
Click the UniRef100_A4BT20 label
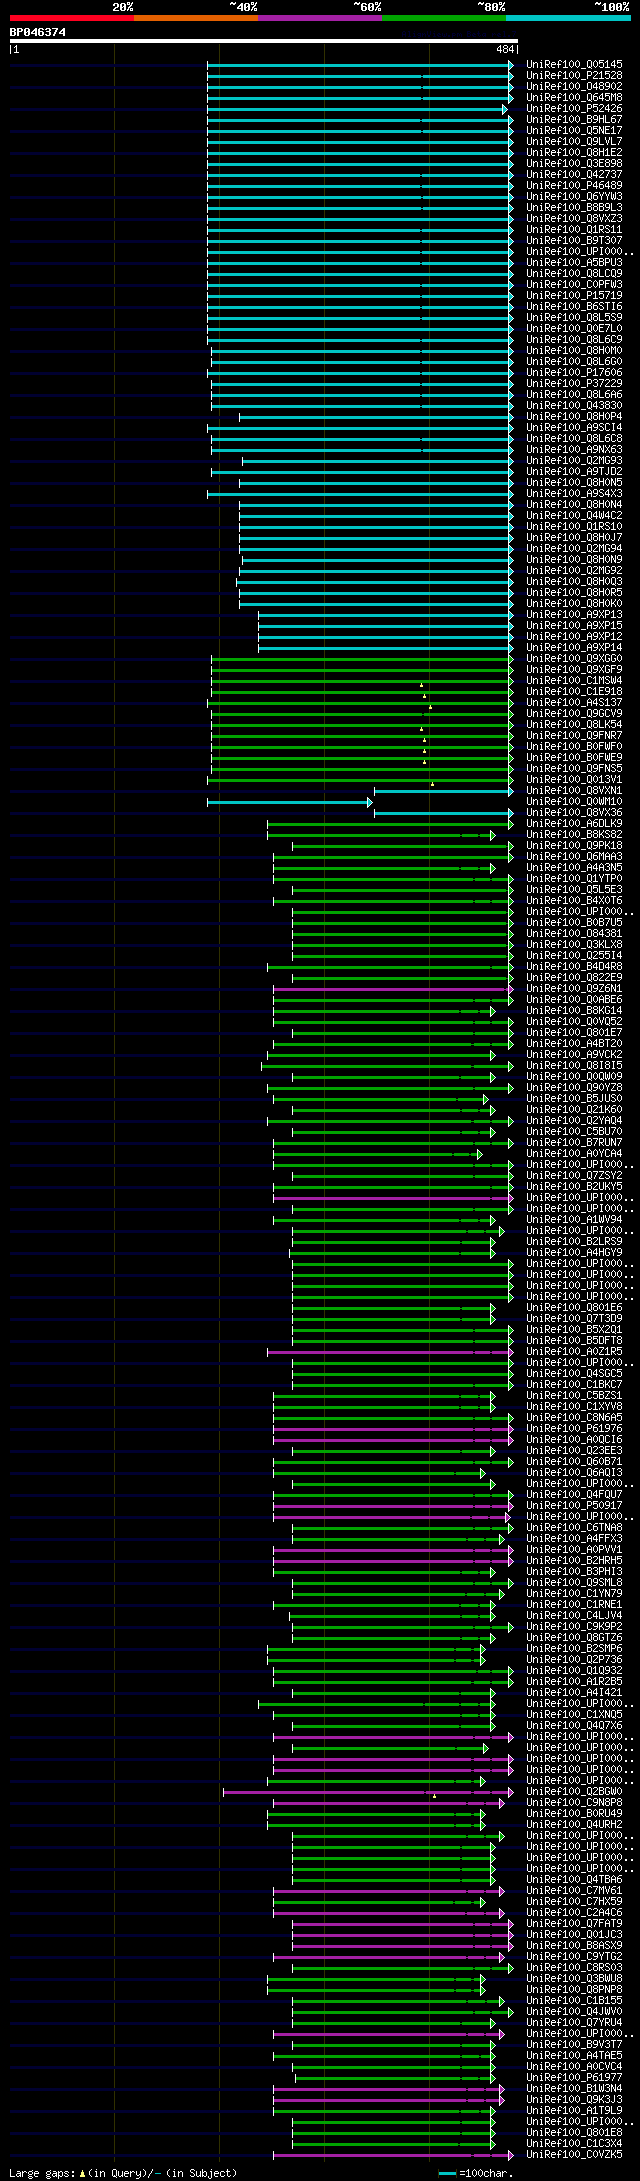(574, 1044)
